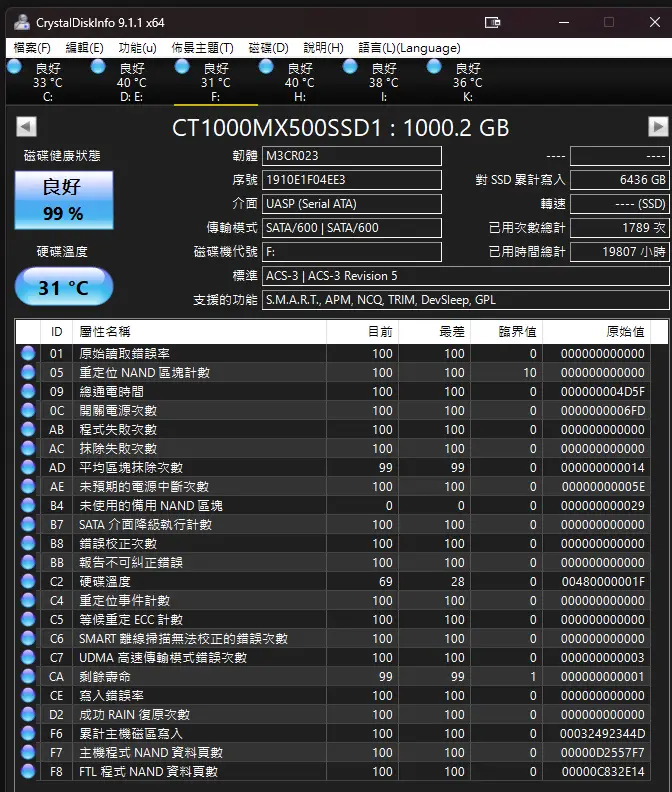Click the interface field UASP (Serial ATA)

(352, 204)
